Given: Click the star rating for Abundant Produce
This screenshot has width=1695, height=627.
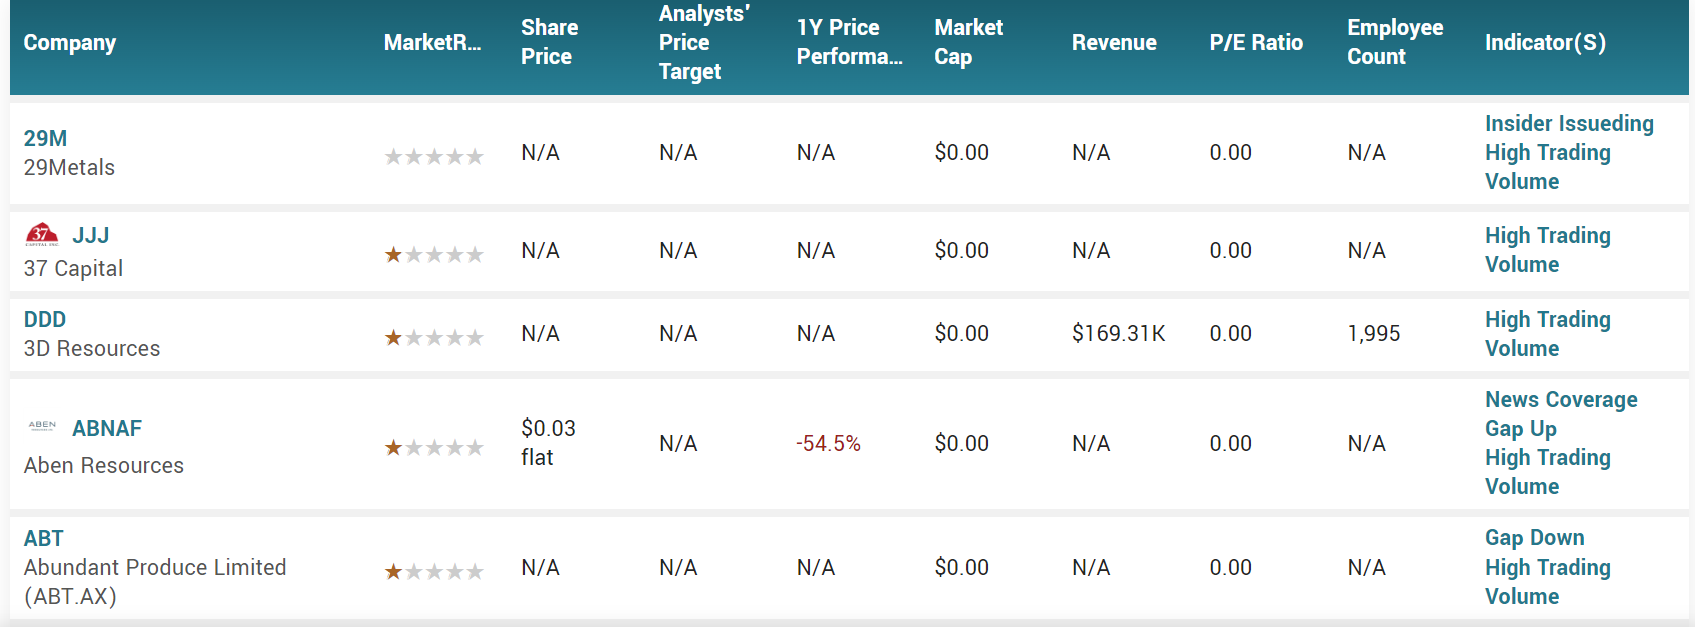Looking at the screenshot, I should coord(434,571).
